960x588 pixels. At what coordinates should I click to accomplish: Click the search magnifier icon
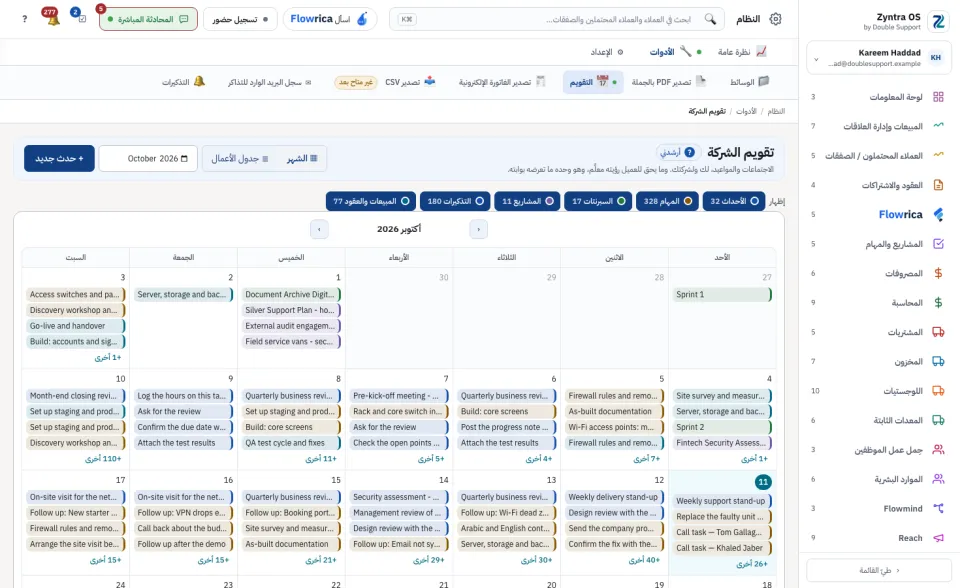[710, 19]
